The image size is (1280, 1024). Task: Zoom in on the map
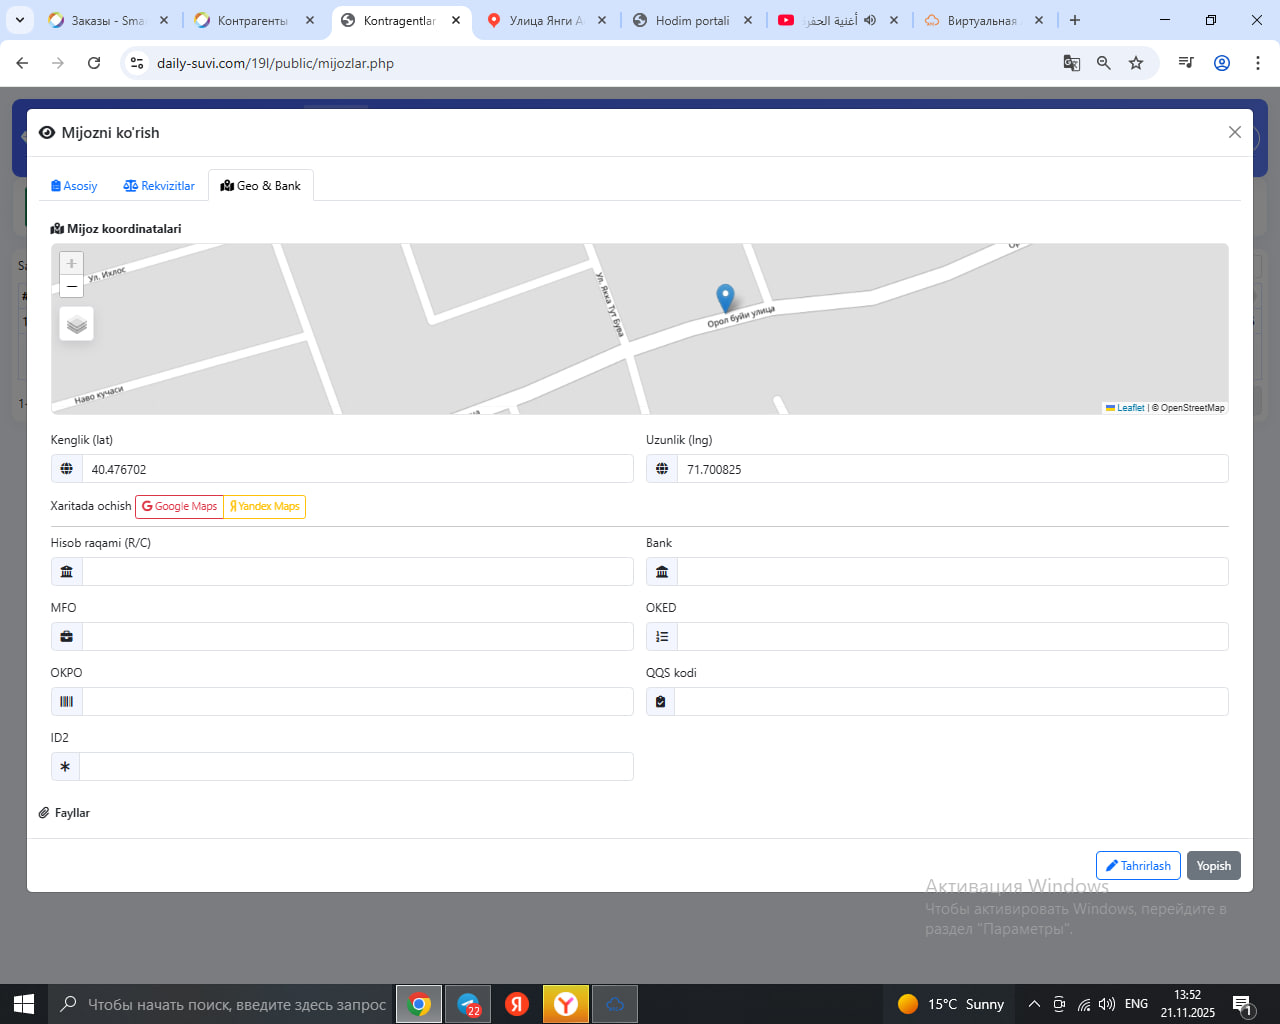point(71,264)
